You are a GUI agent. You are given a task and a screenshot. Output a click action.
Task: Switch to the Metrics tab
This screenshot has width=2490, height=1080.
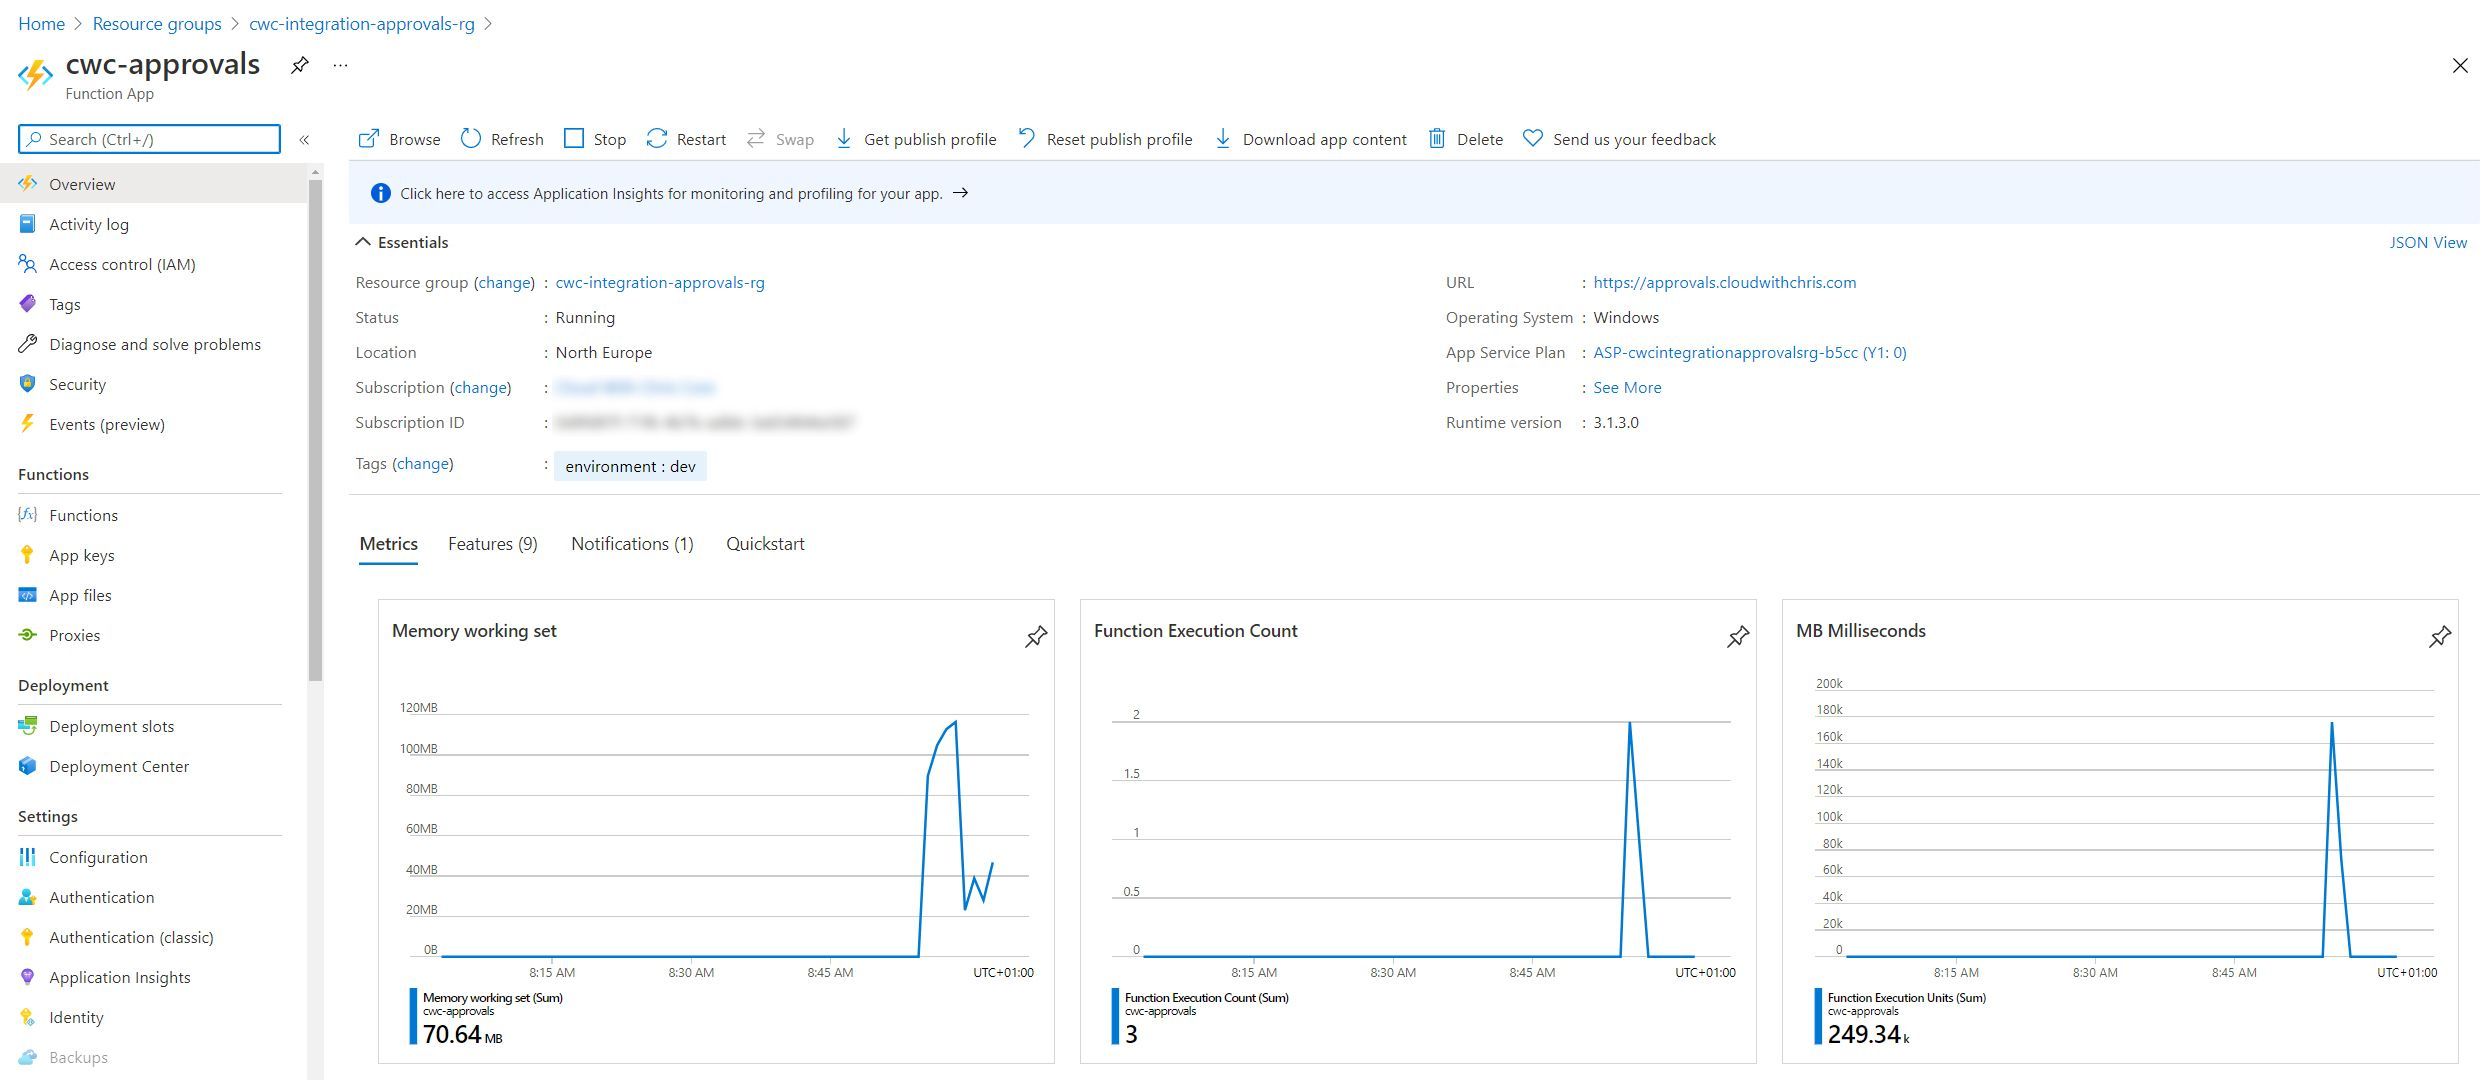click(x=388, y=544)
